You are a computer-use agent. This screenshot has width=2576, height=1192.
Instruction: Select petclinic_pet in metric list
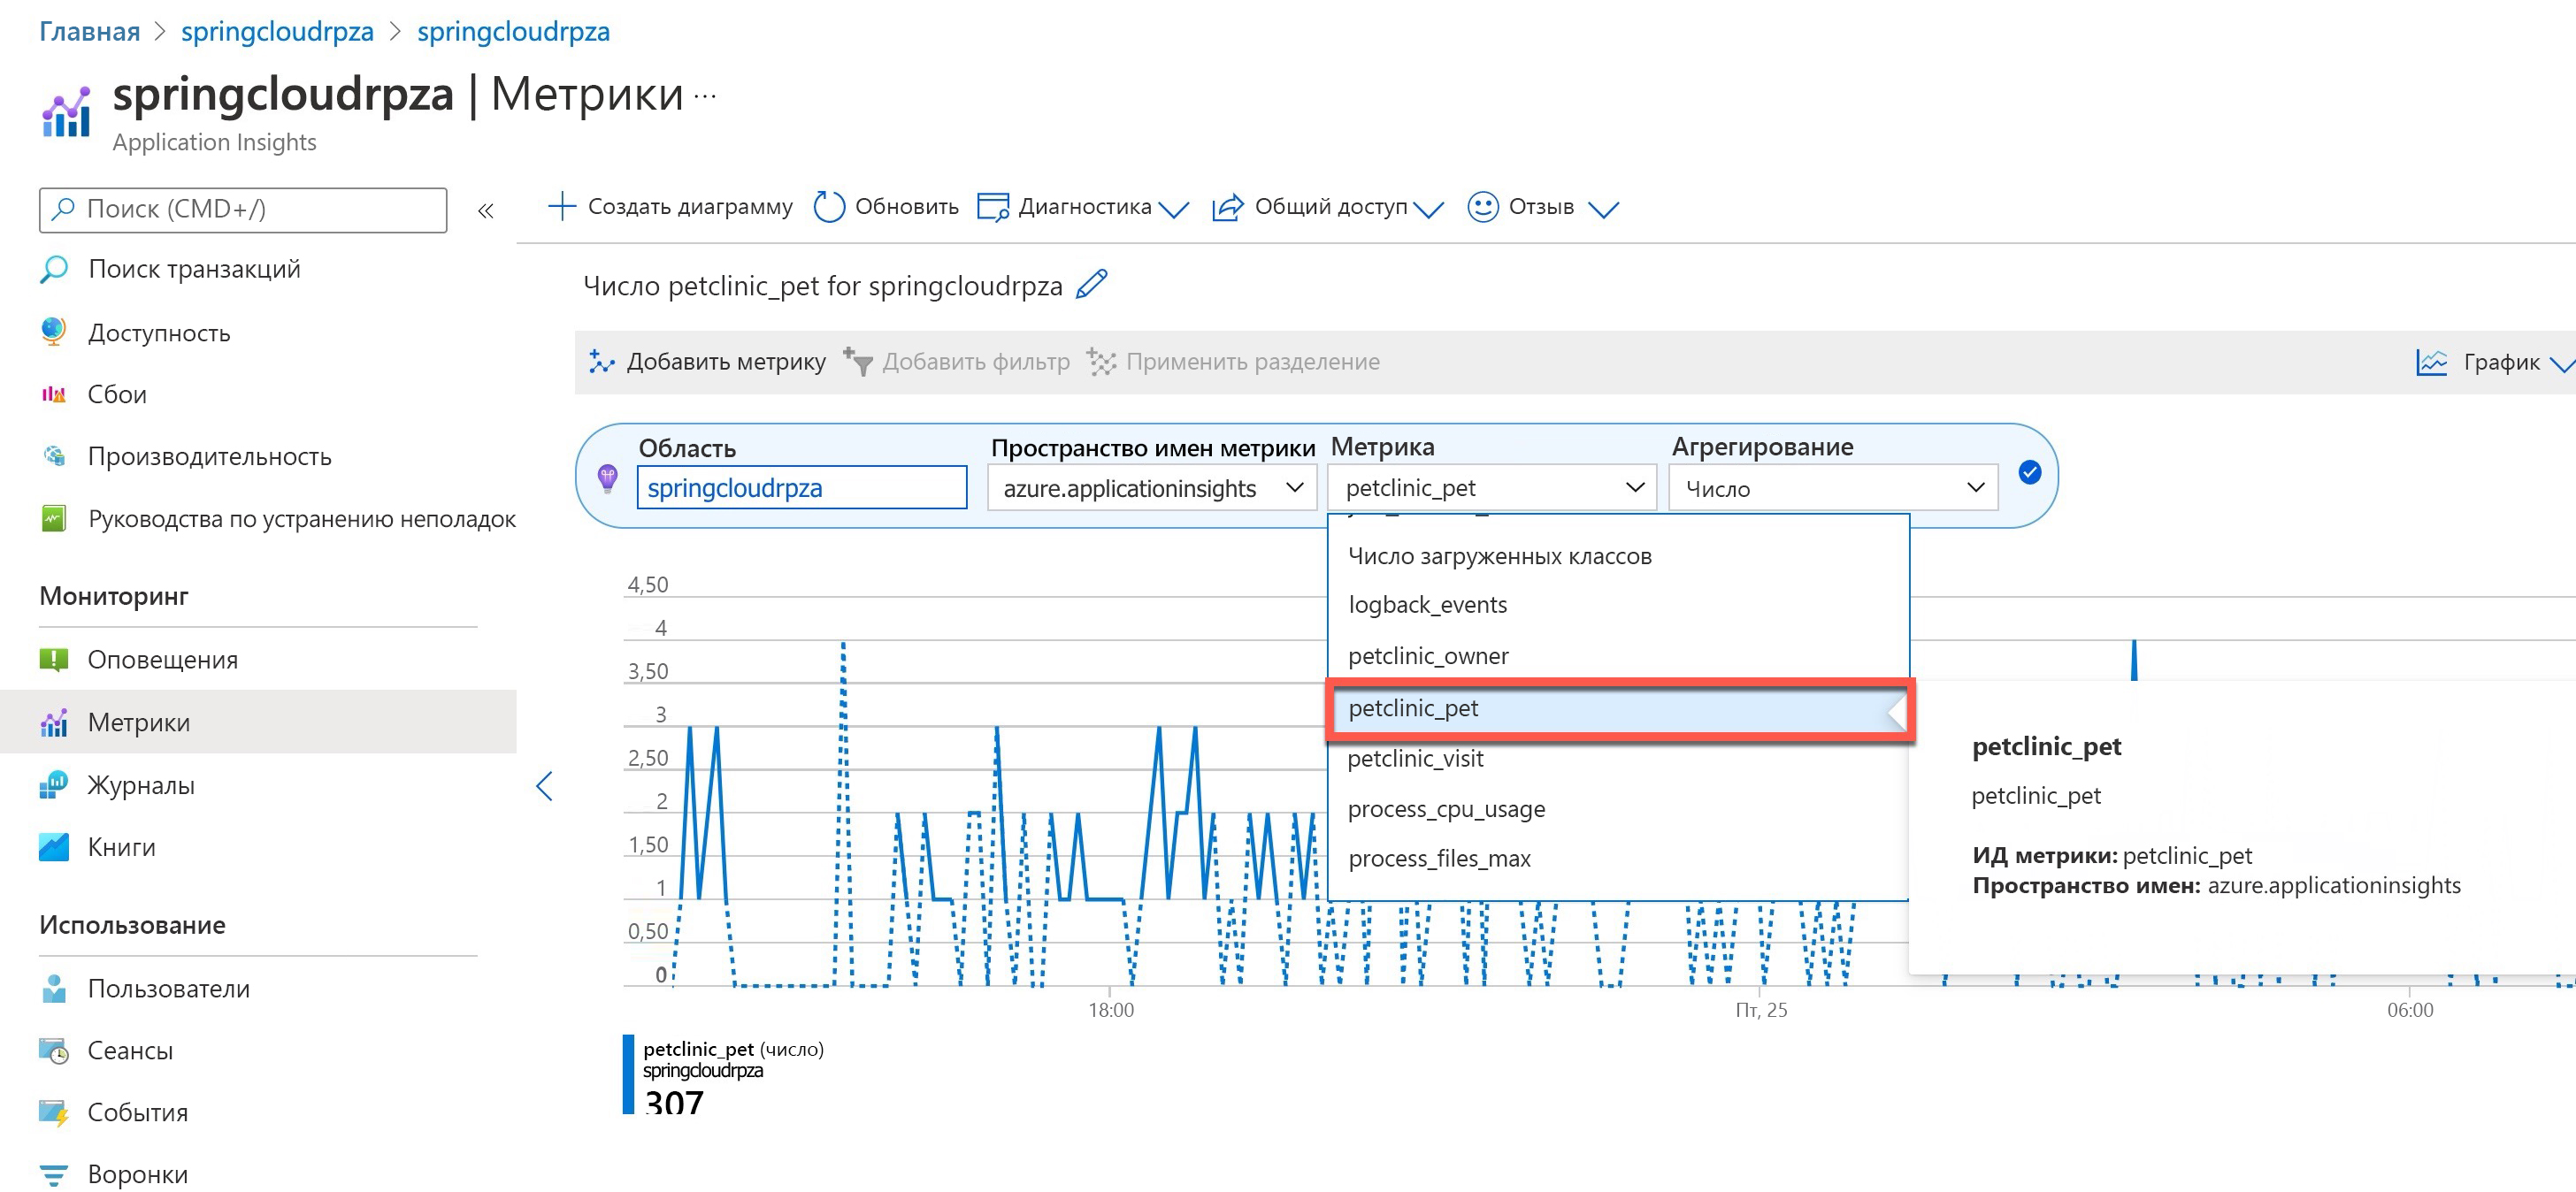1619,709
